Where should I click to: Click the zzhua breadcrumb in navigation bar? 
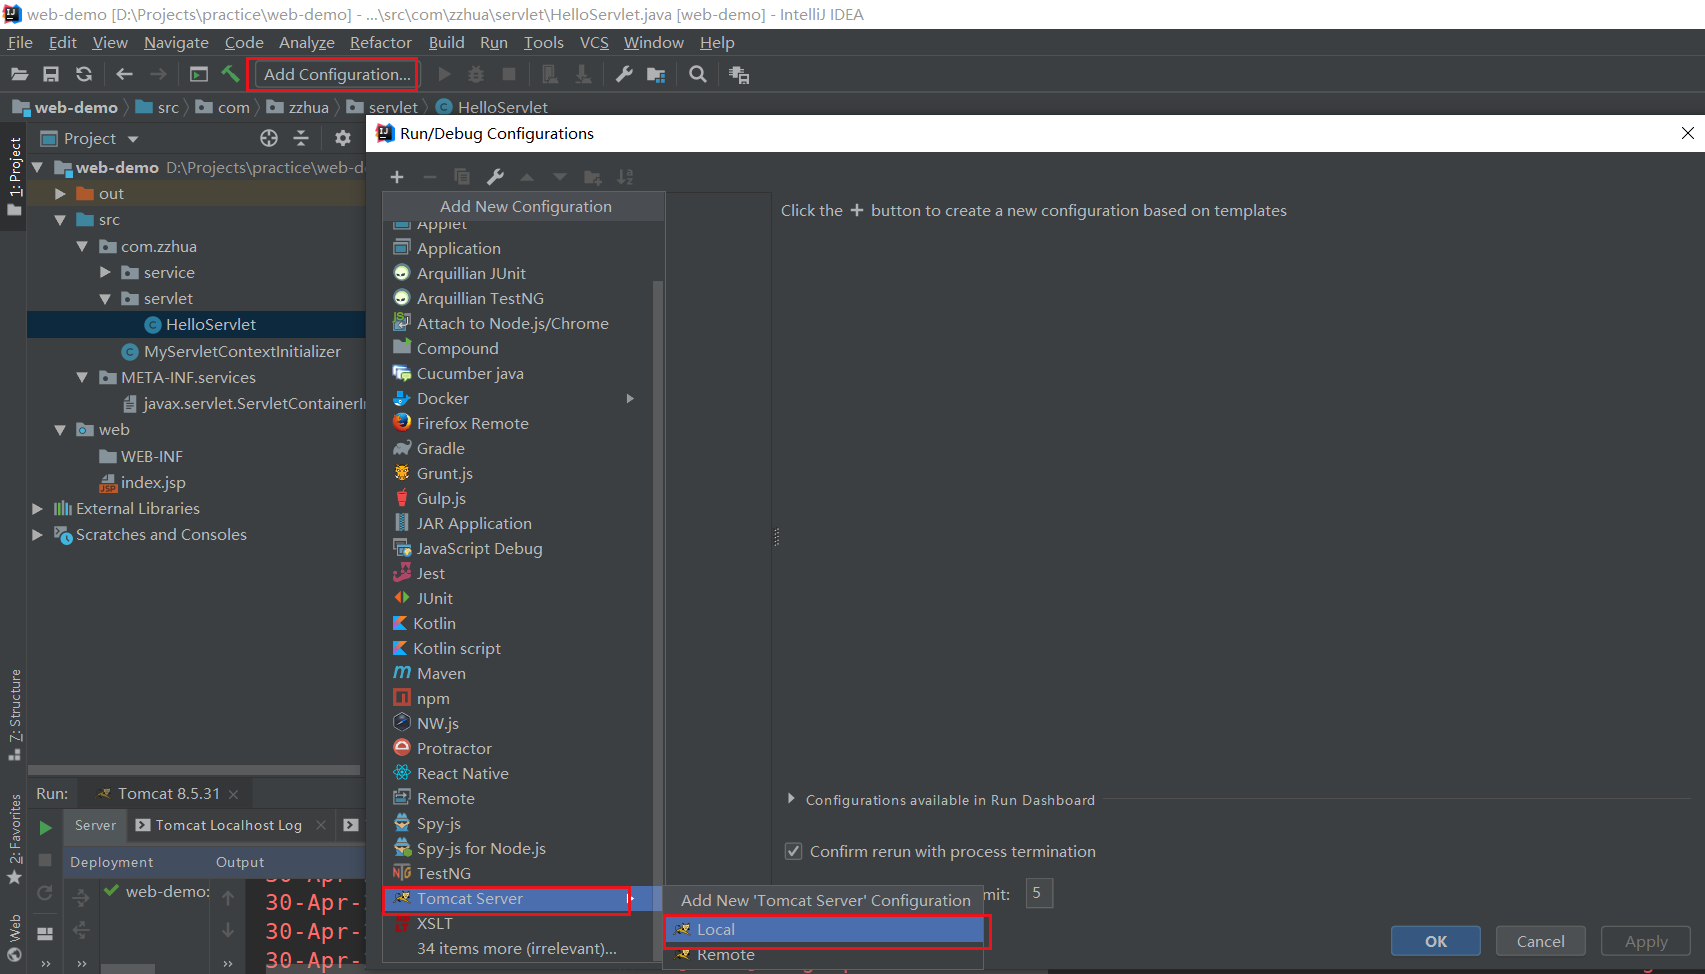[x=308, y=107]
